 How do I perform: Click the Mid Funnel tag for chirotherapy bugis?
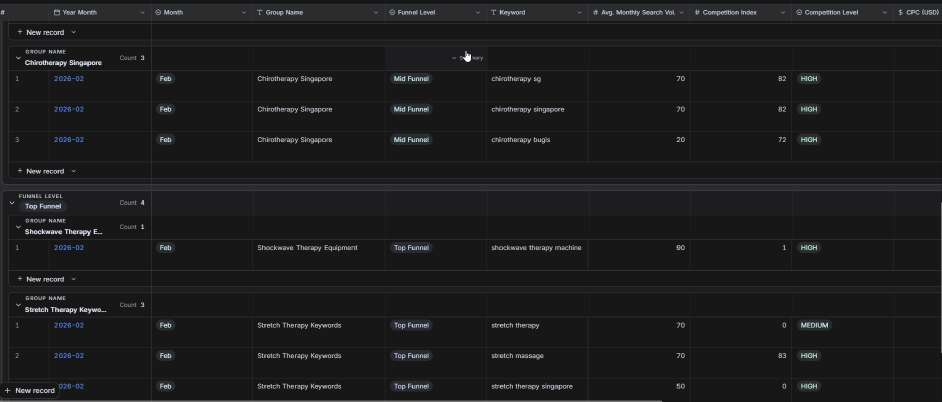point(412,139)
